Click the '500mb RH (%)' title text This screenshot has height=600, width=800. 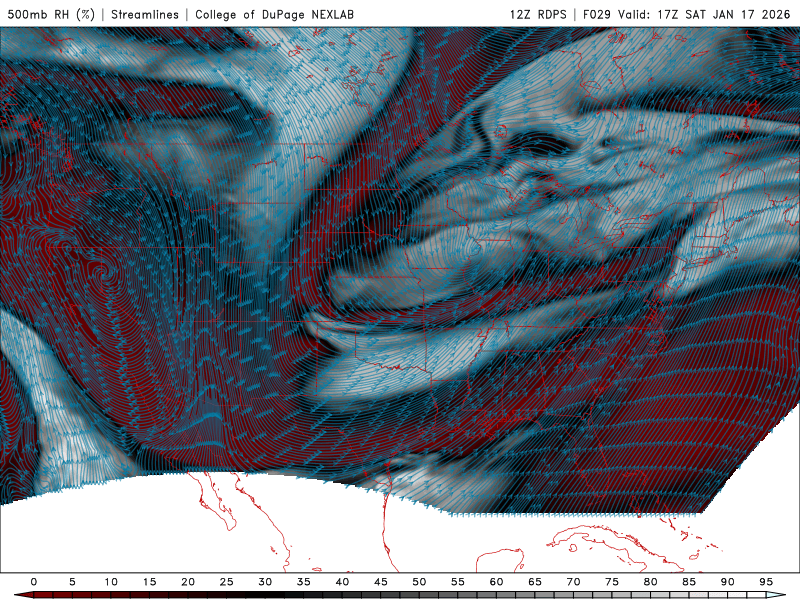coord(51,14)
